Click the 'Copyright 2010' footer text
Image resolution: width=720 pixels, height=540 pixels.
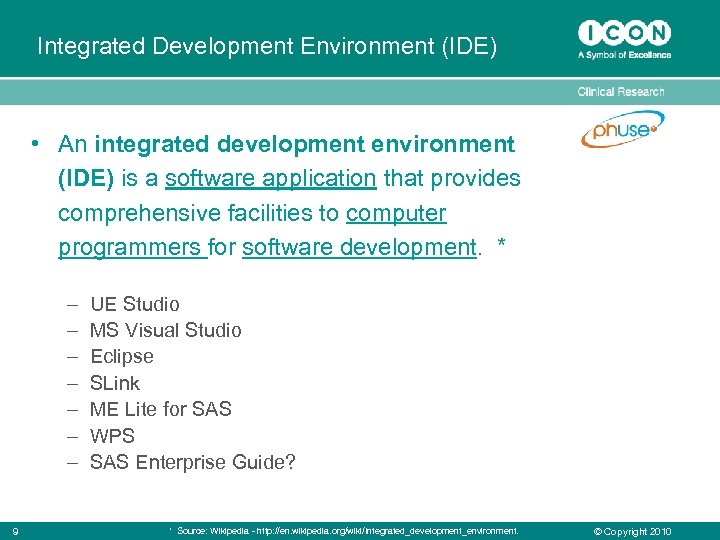click(x=632, y=532)
